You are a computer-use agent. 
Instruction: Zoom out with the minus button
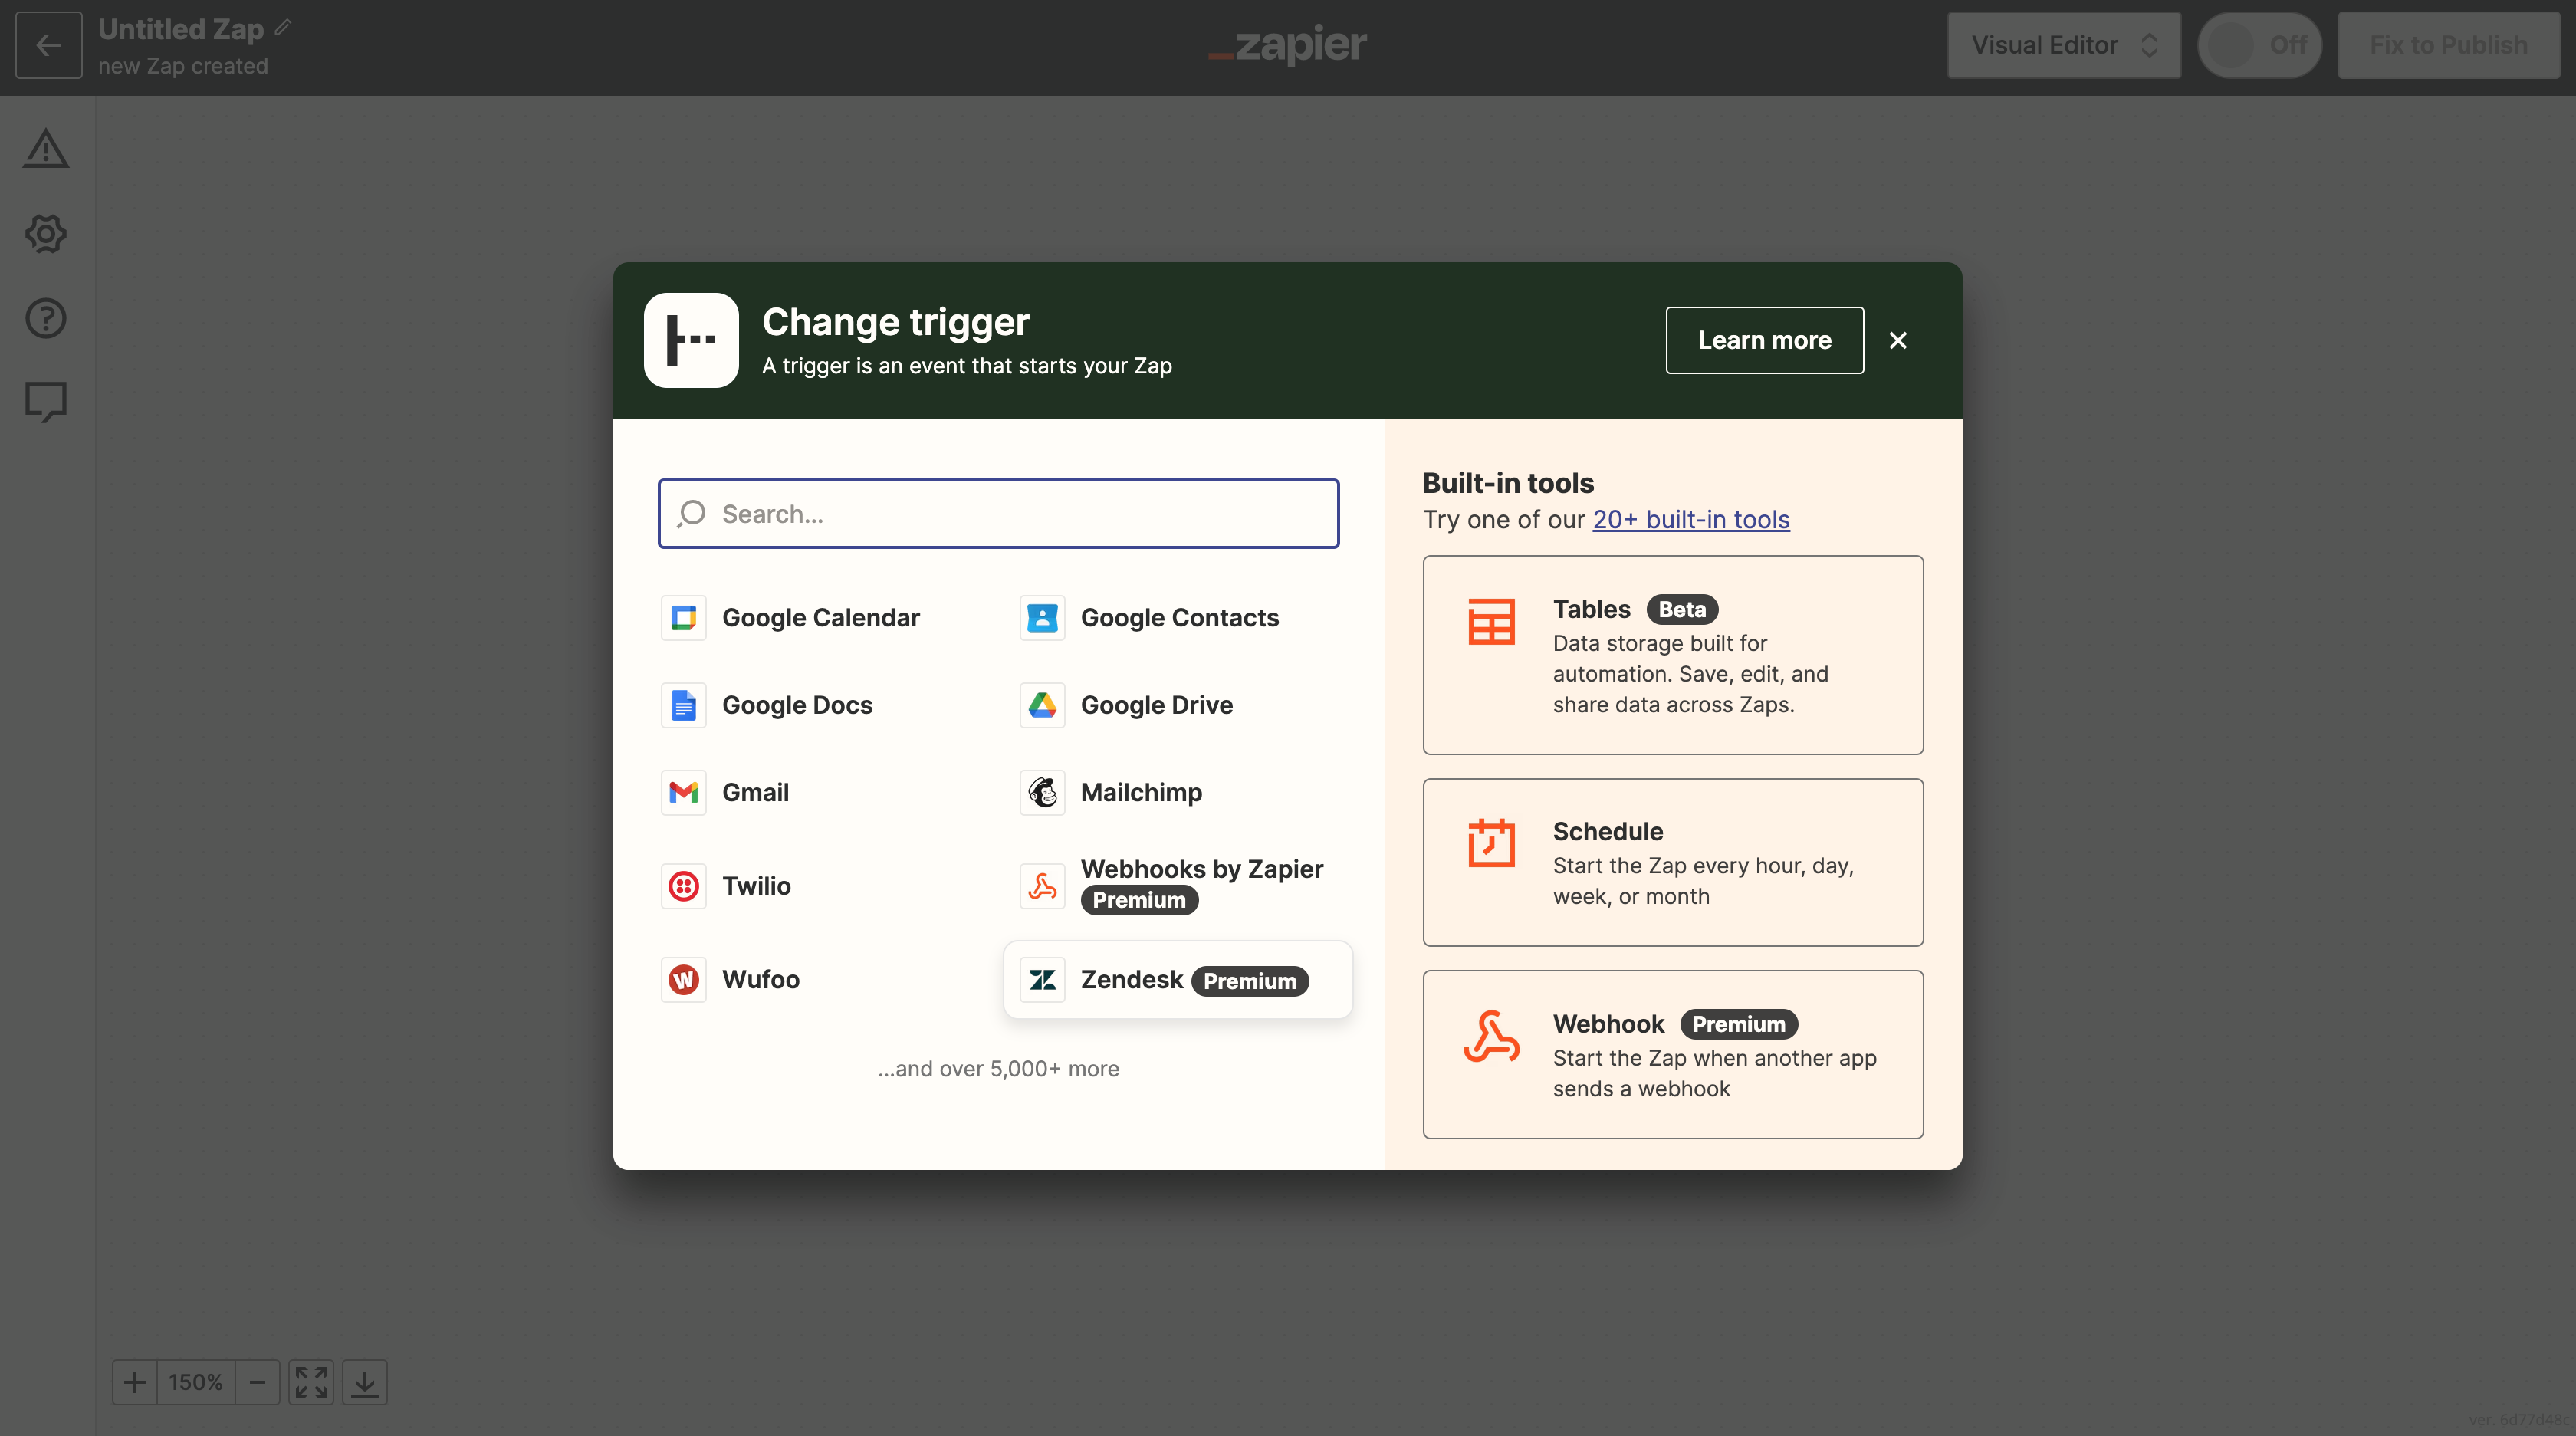[x=257, y=1382]
